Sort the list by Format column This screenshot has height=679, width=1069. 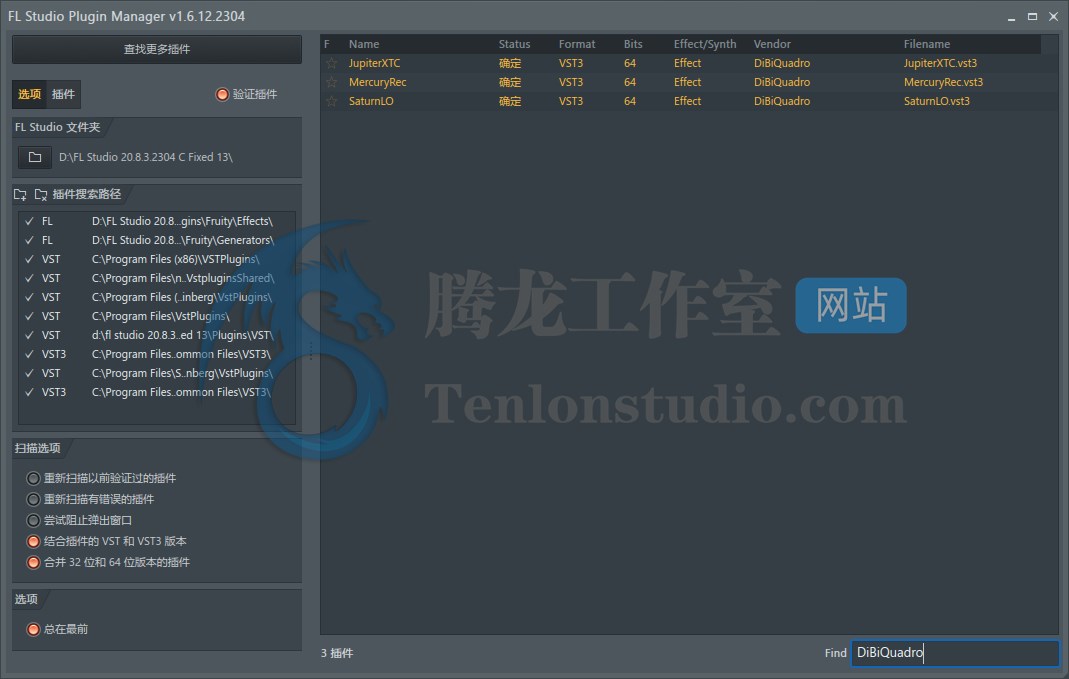click(x=577, y=44)
